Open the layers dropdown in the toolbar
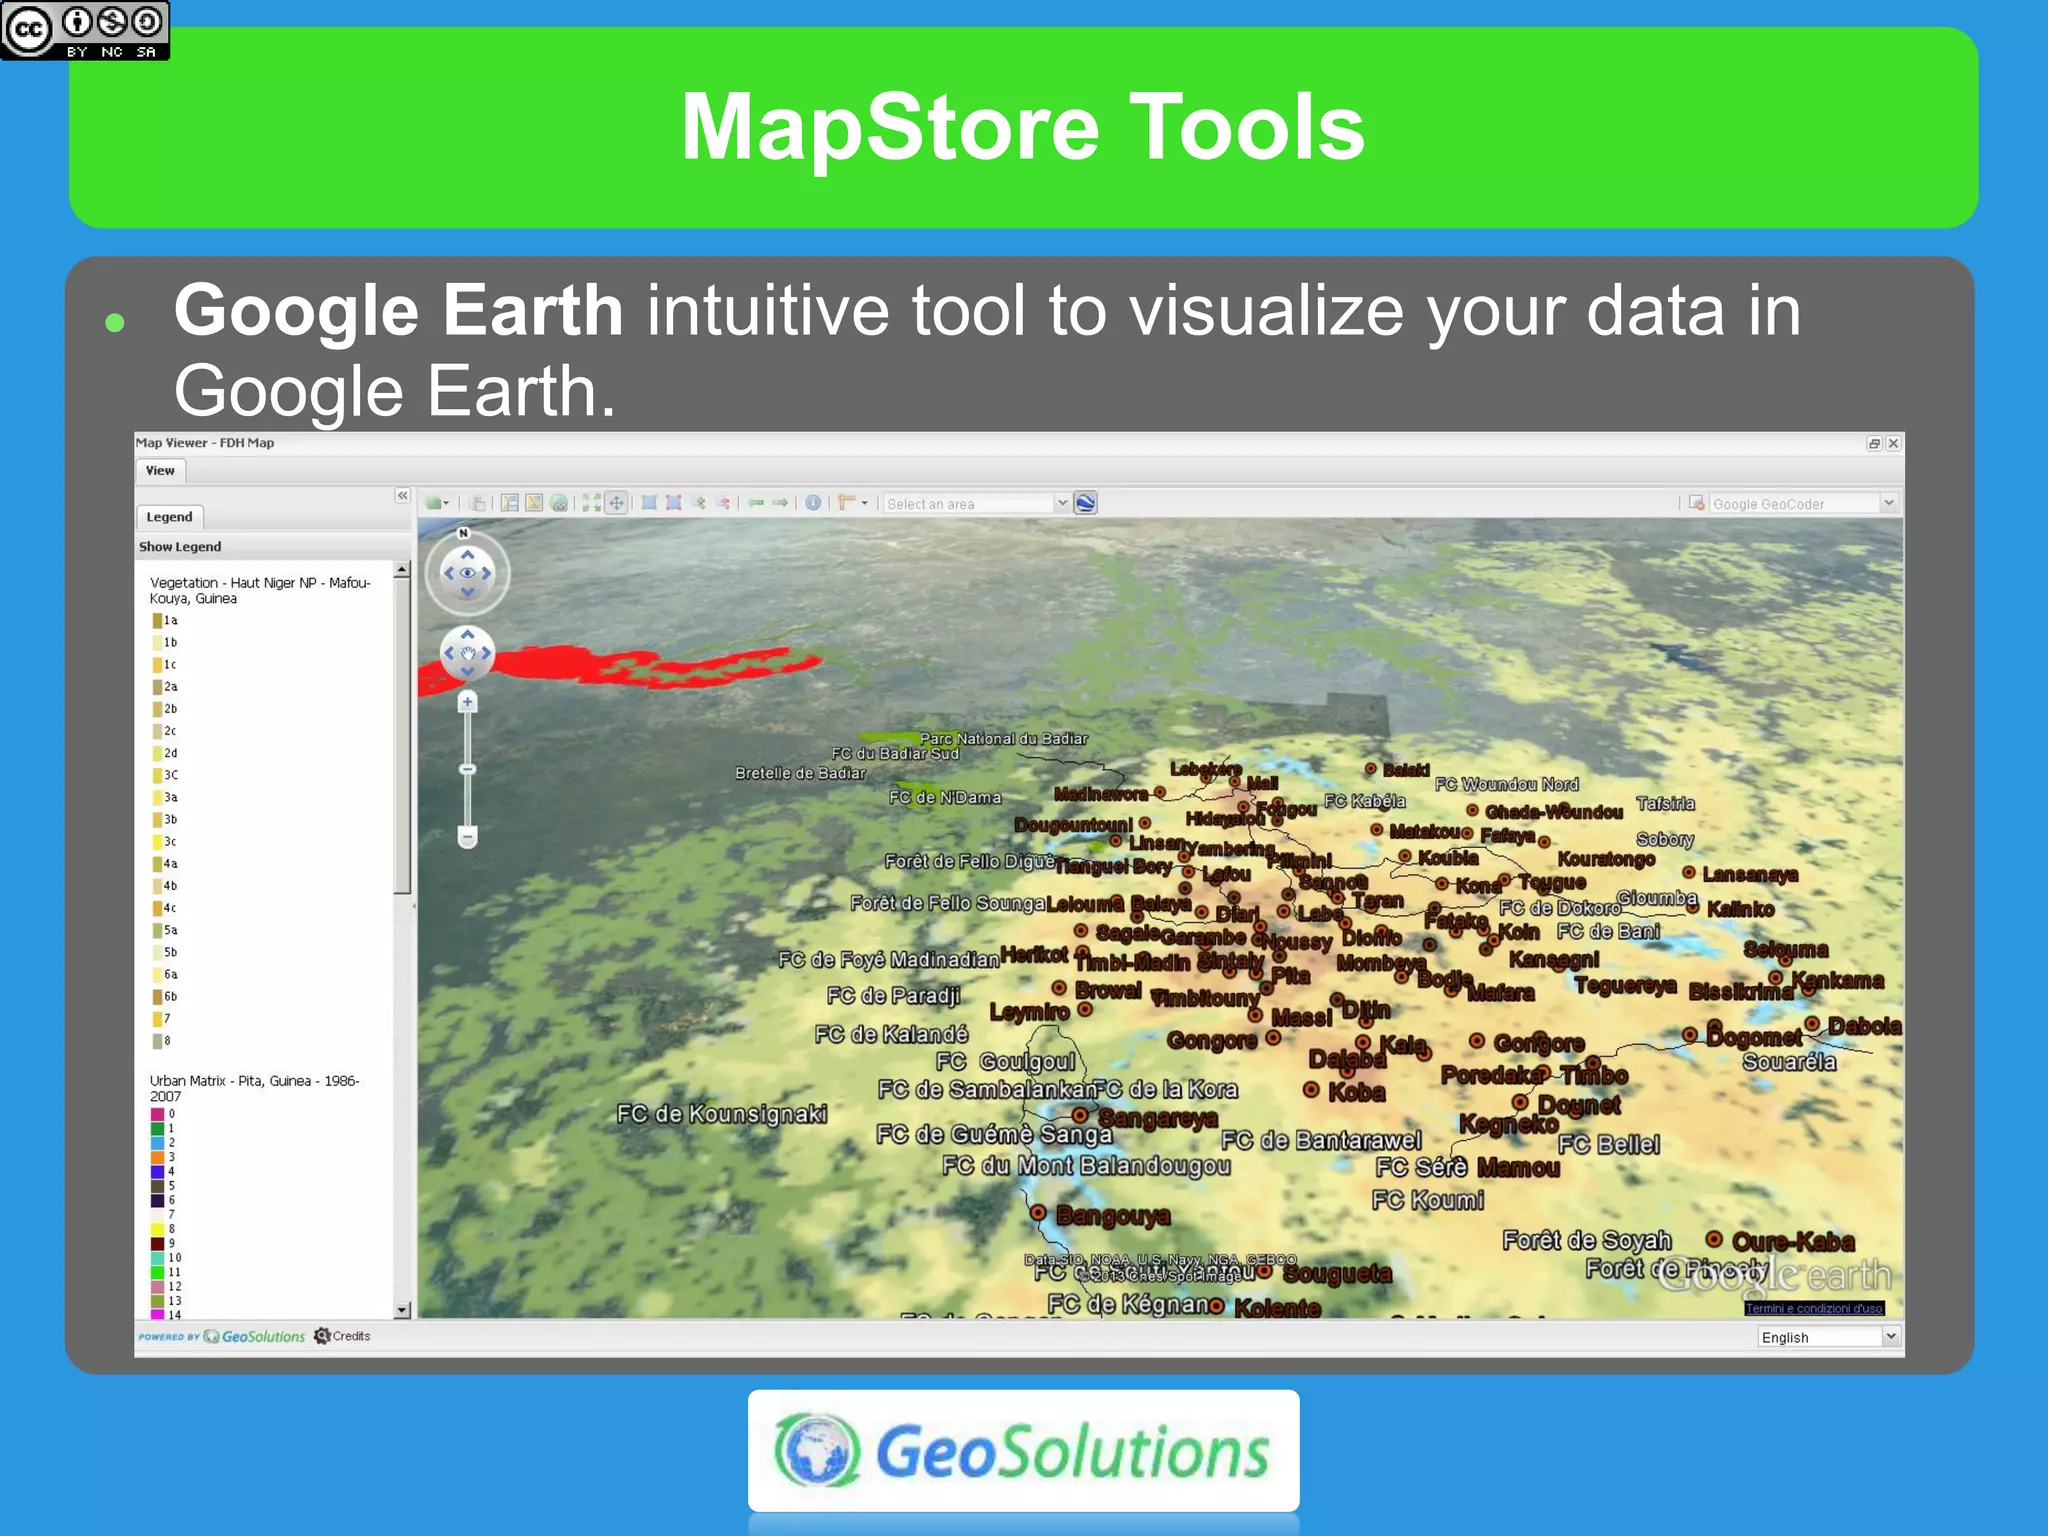2048x1536 pixels. [437, 503]
